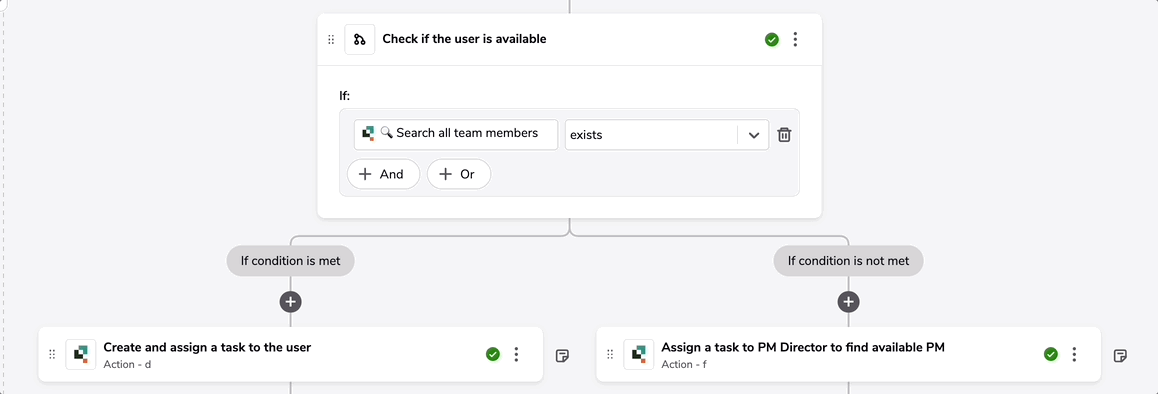
Task: Click the If condition is not met label
Action: tap(849, 261)
